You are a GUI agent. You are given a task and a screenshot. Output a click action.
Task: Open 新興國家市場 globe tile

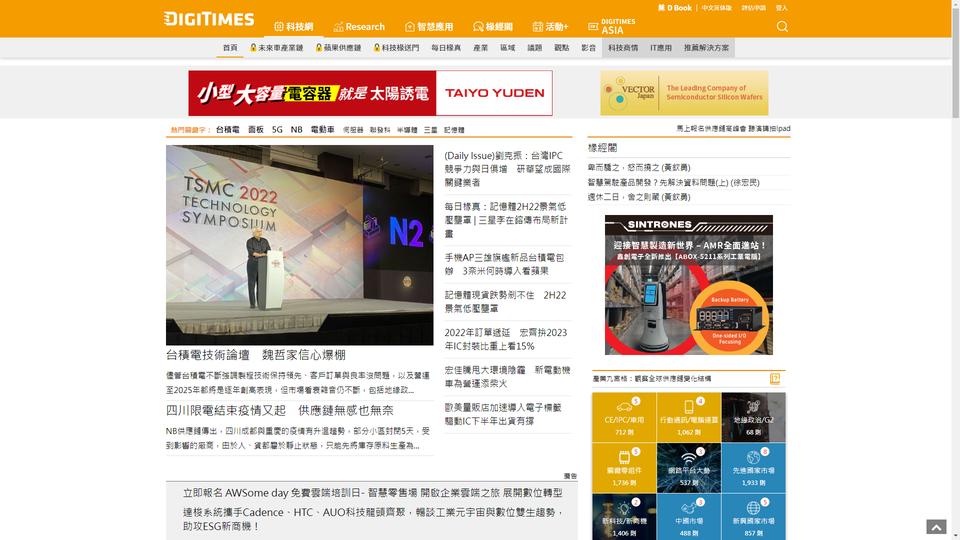(x=754, y=517)
